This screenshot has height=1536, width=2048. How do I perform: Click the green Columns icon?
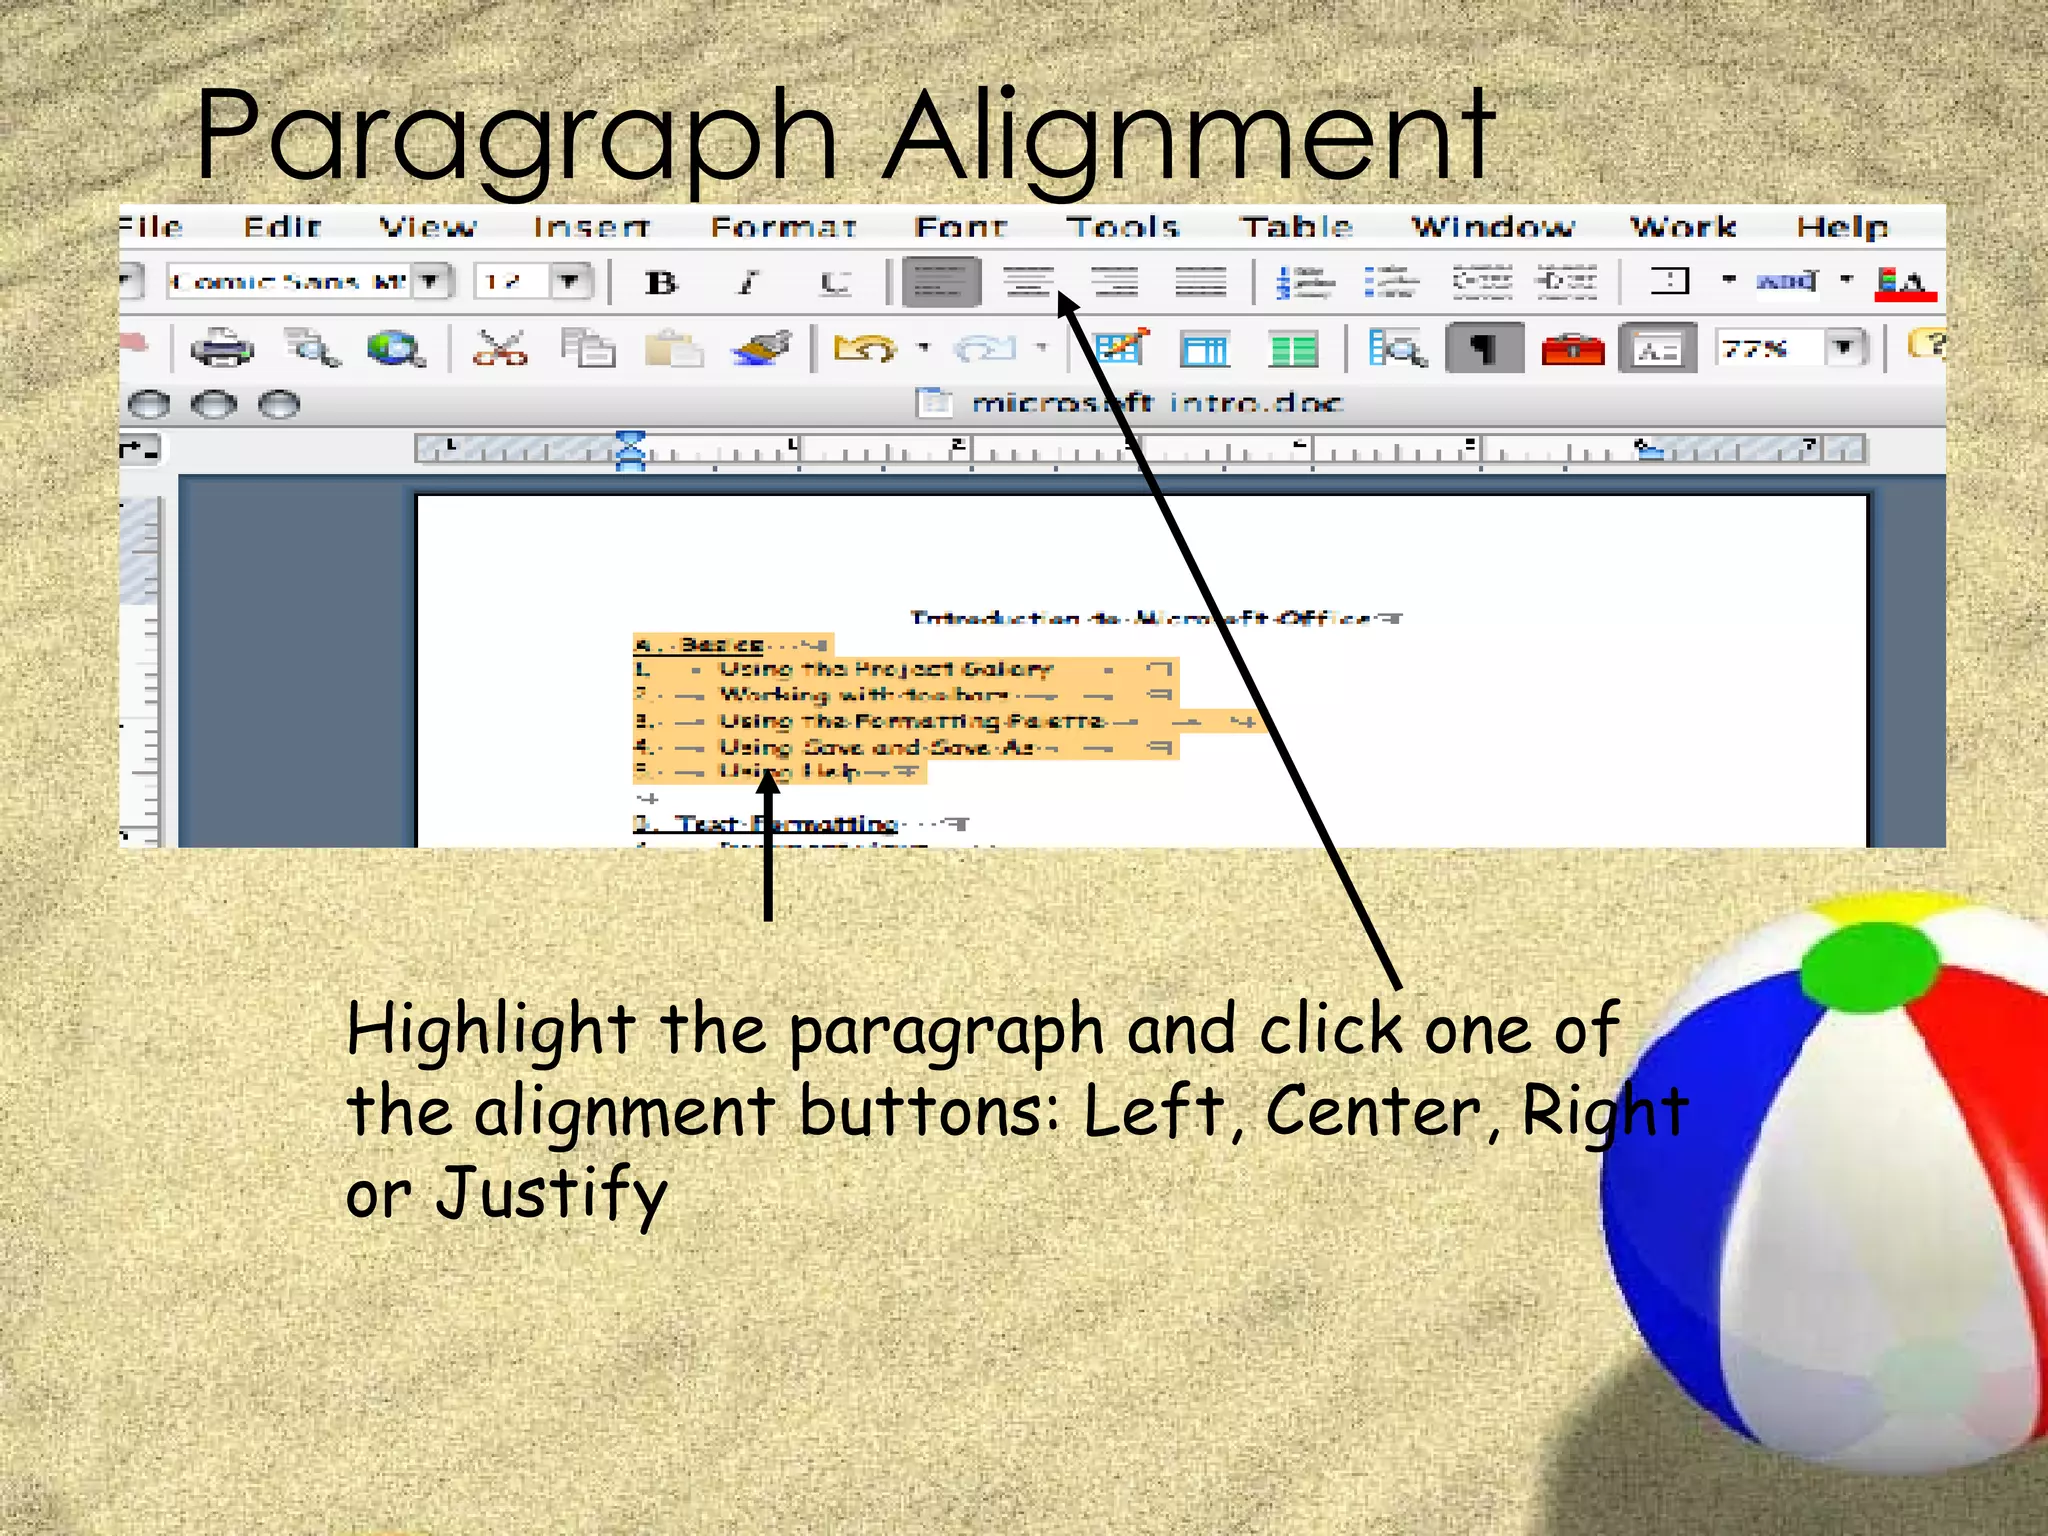tap(1293, 350)
